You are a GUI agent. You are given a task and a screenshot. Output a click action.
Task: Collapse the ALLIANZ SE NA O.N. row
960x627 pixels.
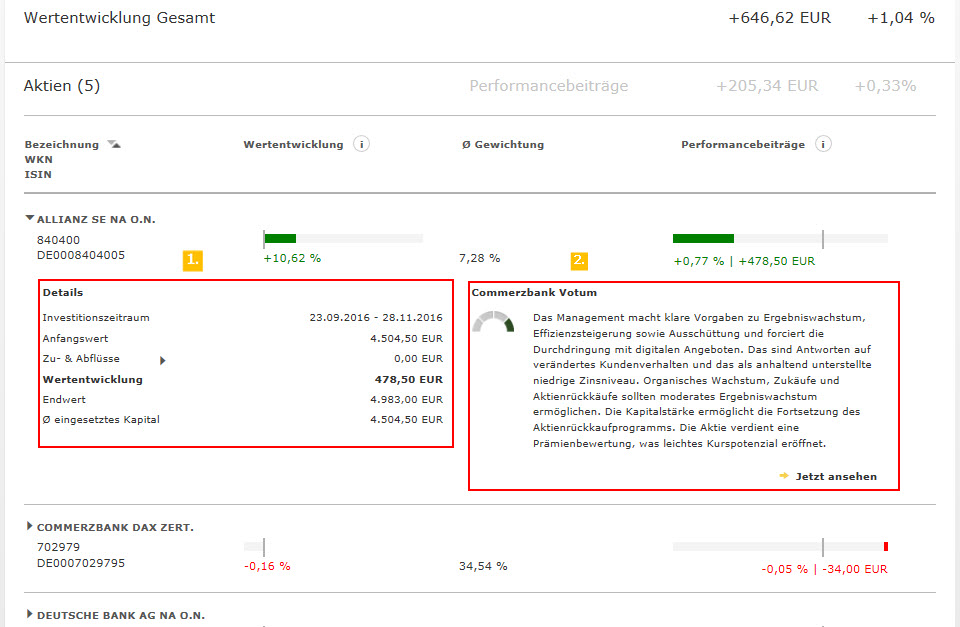[30, 218]
